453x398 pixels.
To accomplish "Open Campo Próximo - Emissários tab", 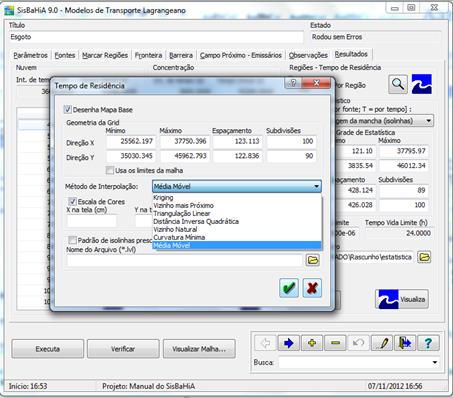I will (241, 55).
